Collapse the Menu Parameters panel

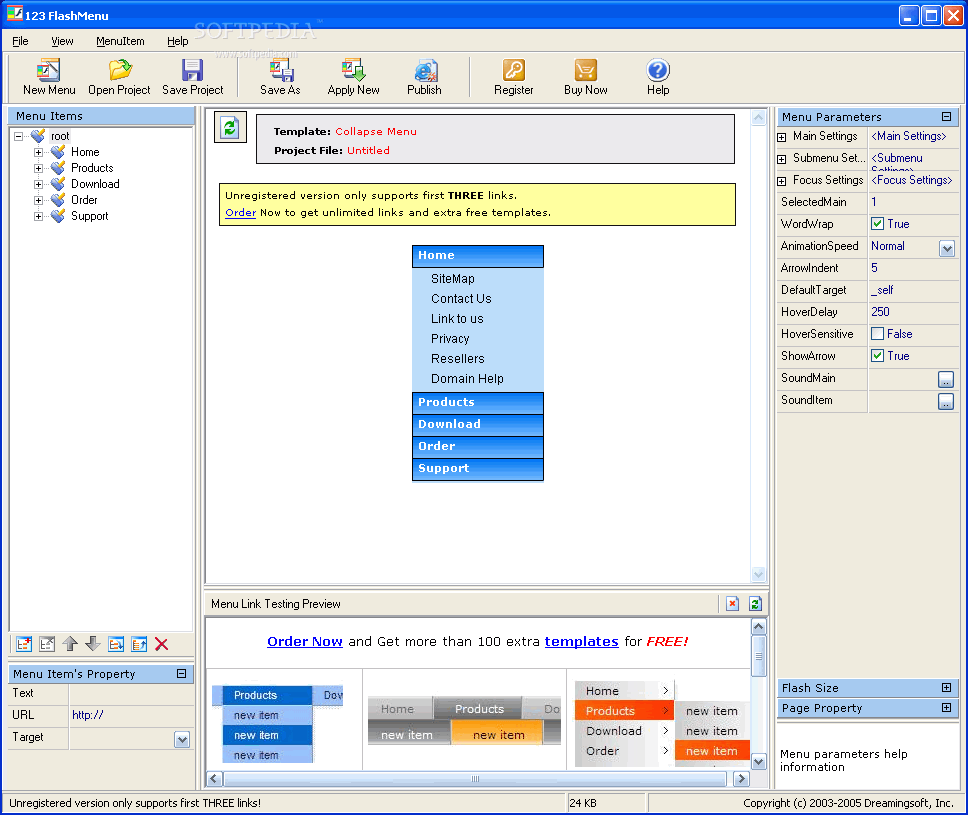click(946, 116)
